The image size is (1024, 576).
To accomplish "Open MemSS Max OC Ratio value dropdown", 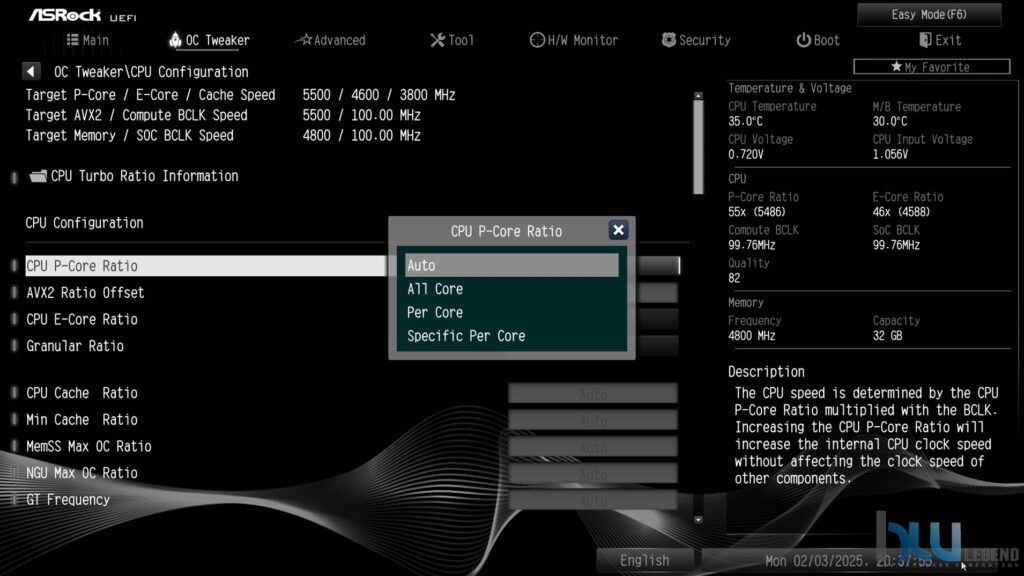I will (593, 448).
